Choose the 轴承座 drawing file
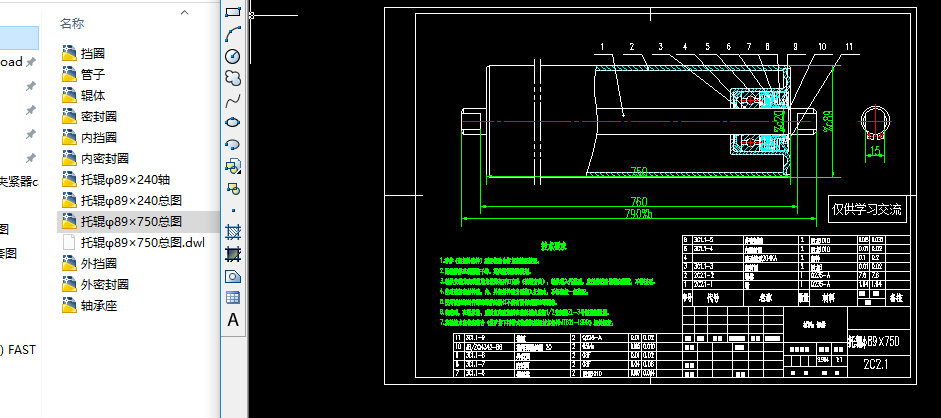The width and height of the screenshot is (941, 418). coord(99,305)
